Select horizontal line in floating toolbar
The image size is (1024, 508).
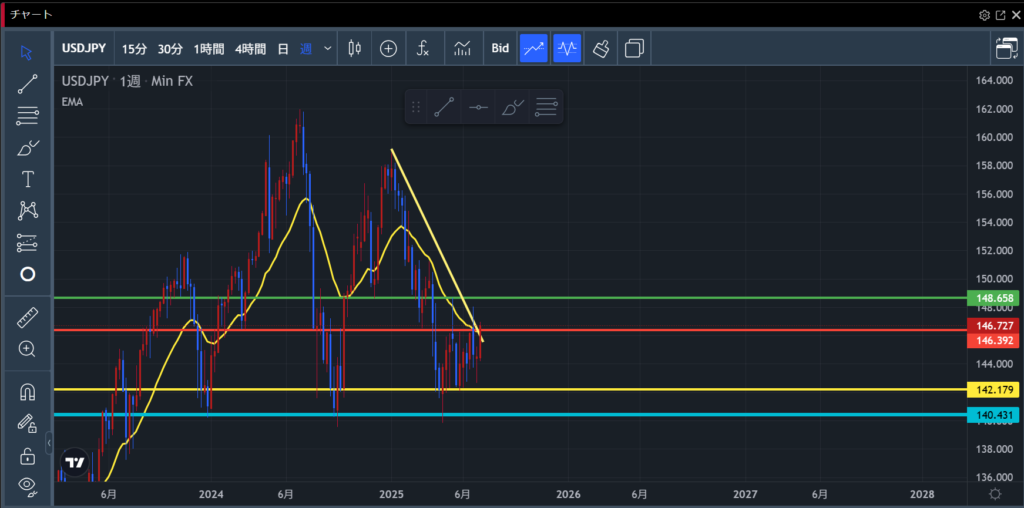[x=479, y=107]
